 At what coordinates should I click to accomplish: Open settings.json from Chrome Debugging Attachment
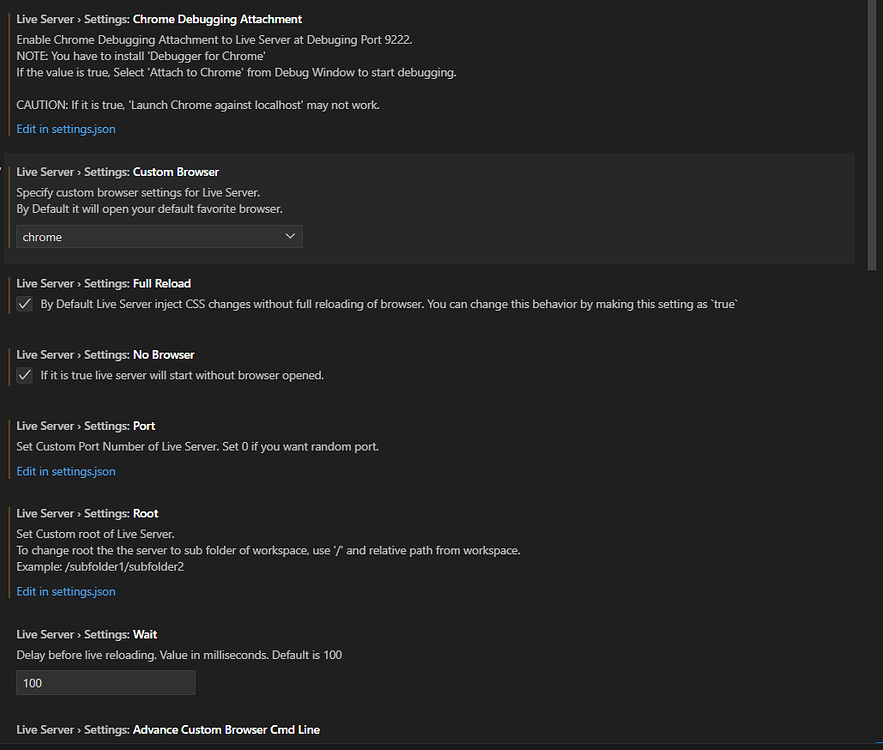coord(66,129)
